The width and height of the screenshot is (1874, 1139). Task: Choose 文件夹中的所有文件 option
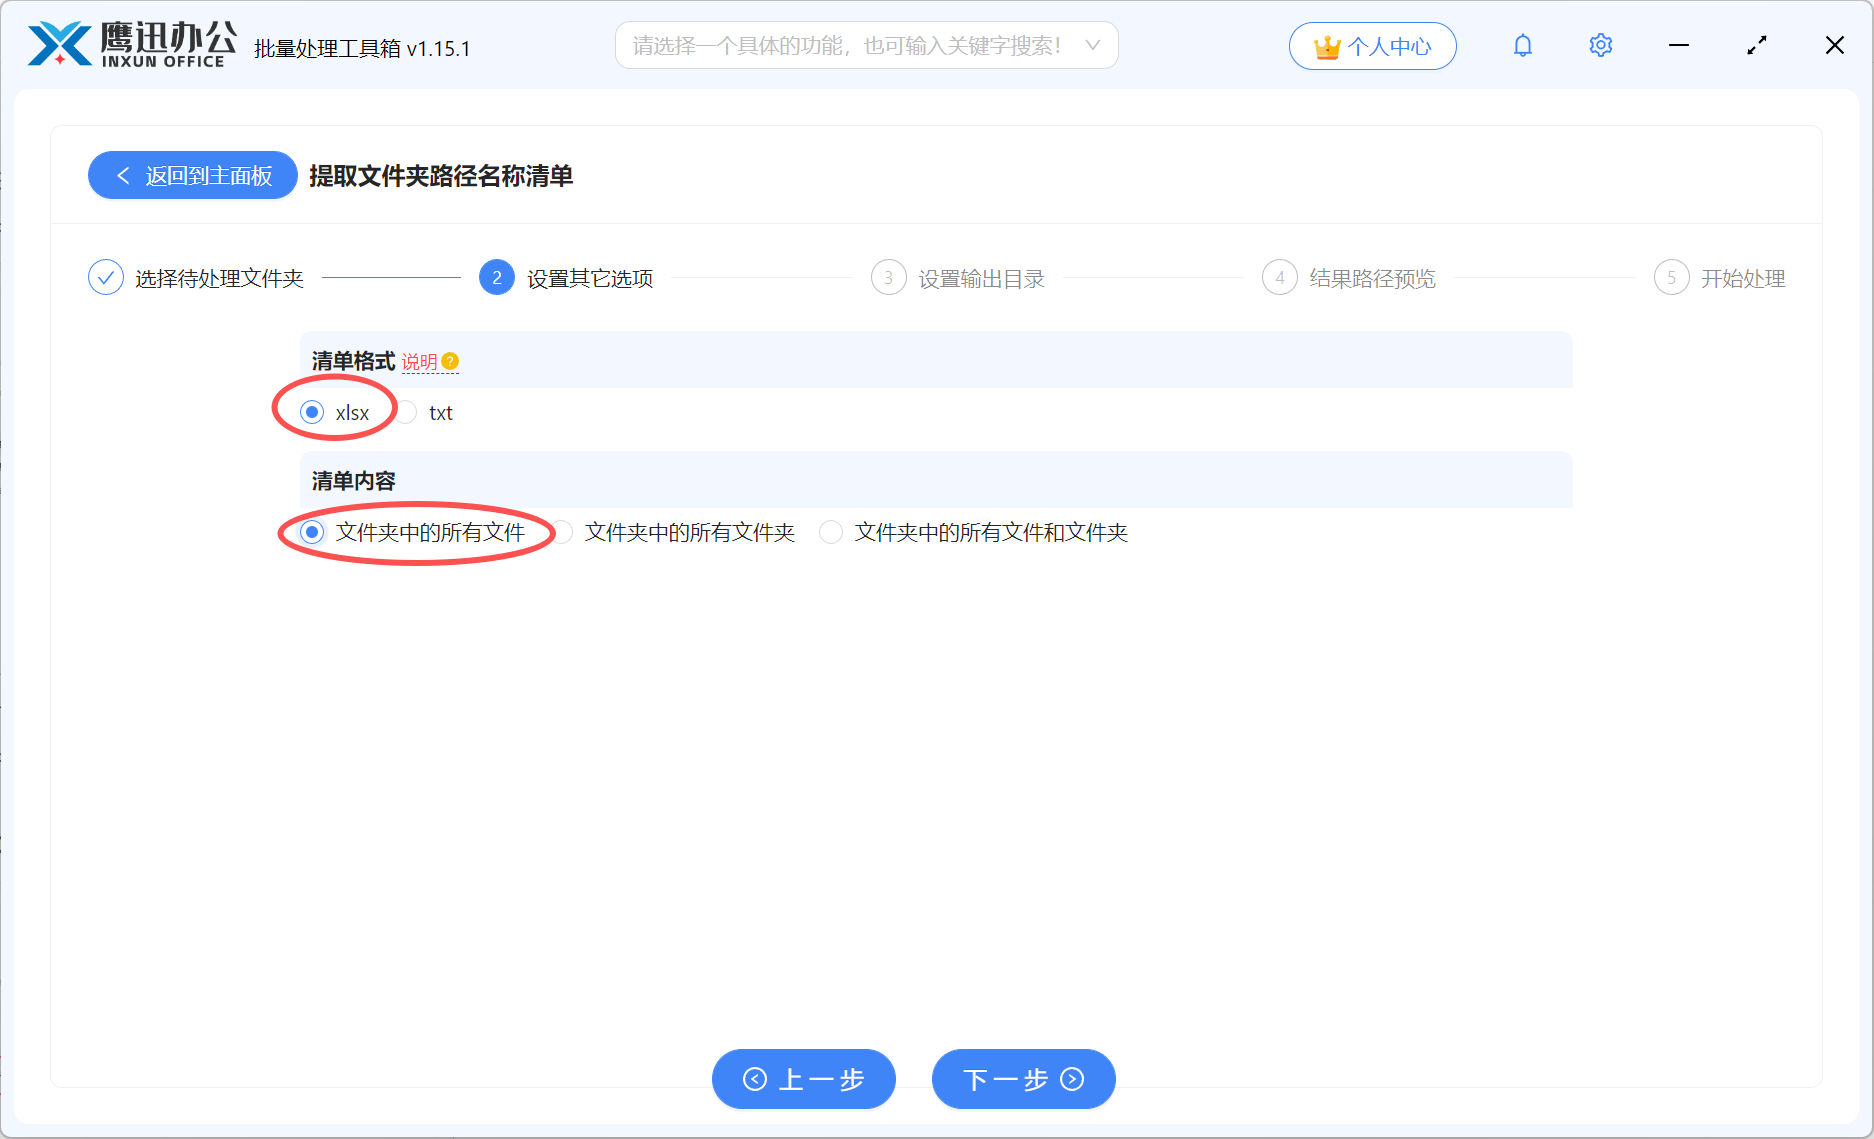(x=312, y=532)
